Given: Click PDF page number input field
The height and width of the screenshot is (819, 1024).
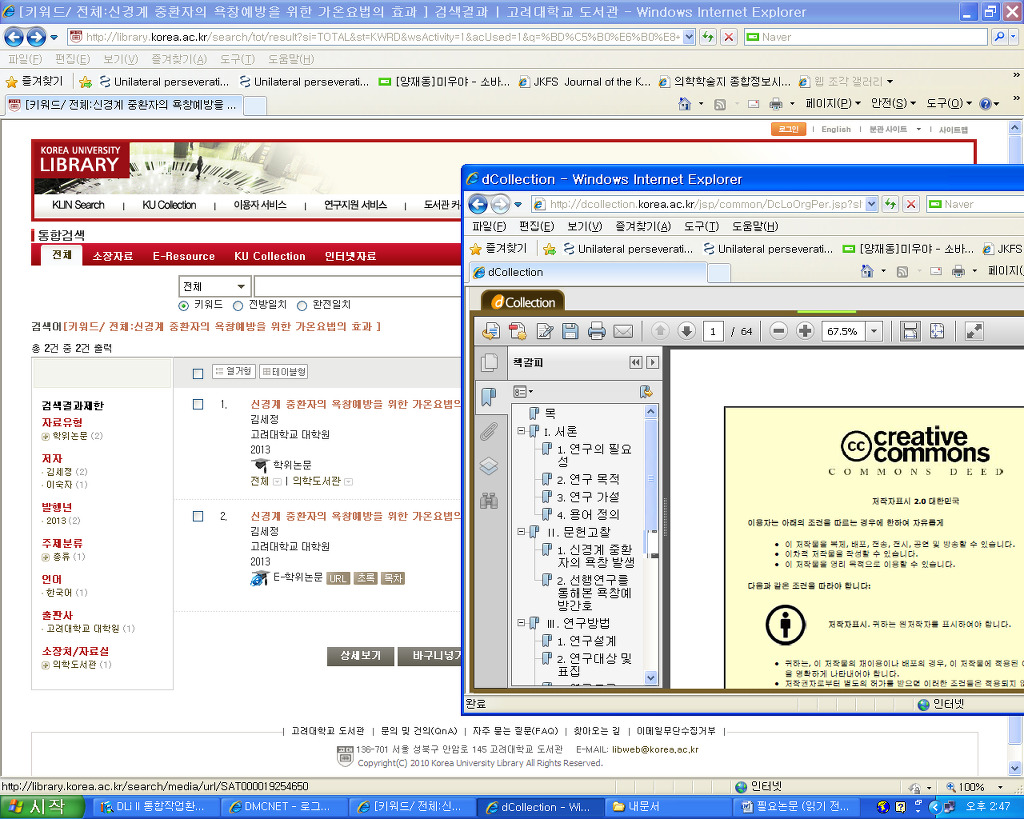Looking at the screenshot, I should [x=712, y=331].
